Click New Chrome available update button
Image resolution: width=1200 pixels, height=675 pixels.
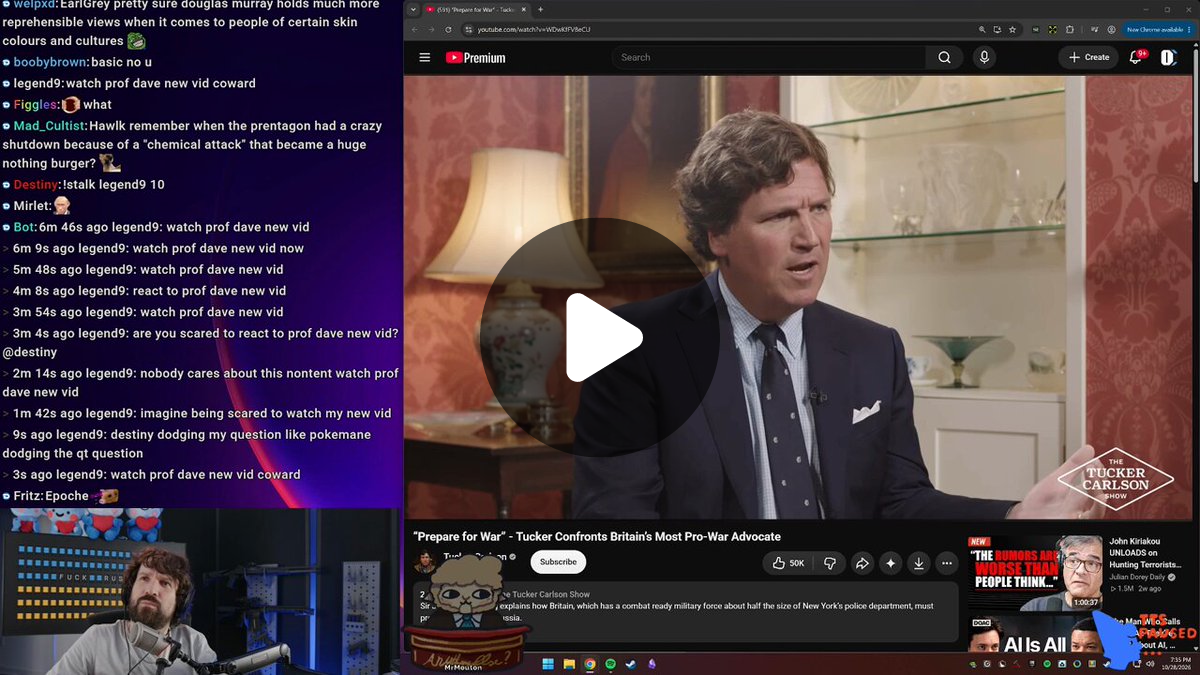1158,30
